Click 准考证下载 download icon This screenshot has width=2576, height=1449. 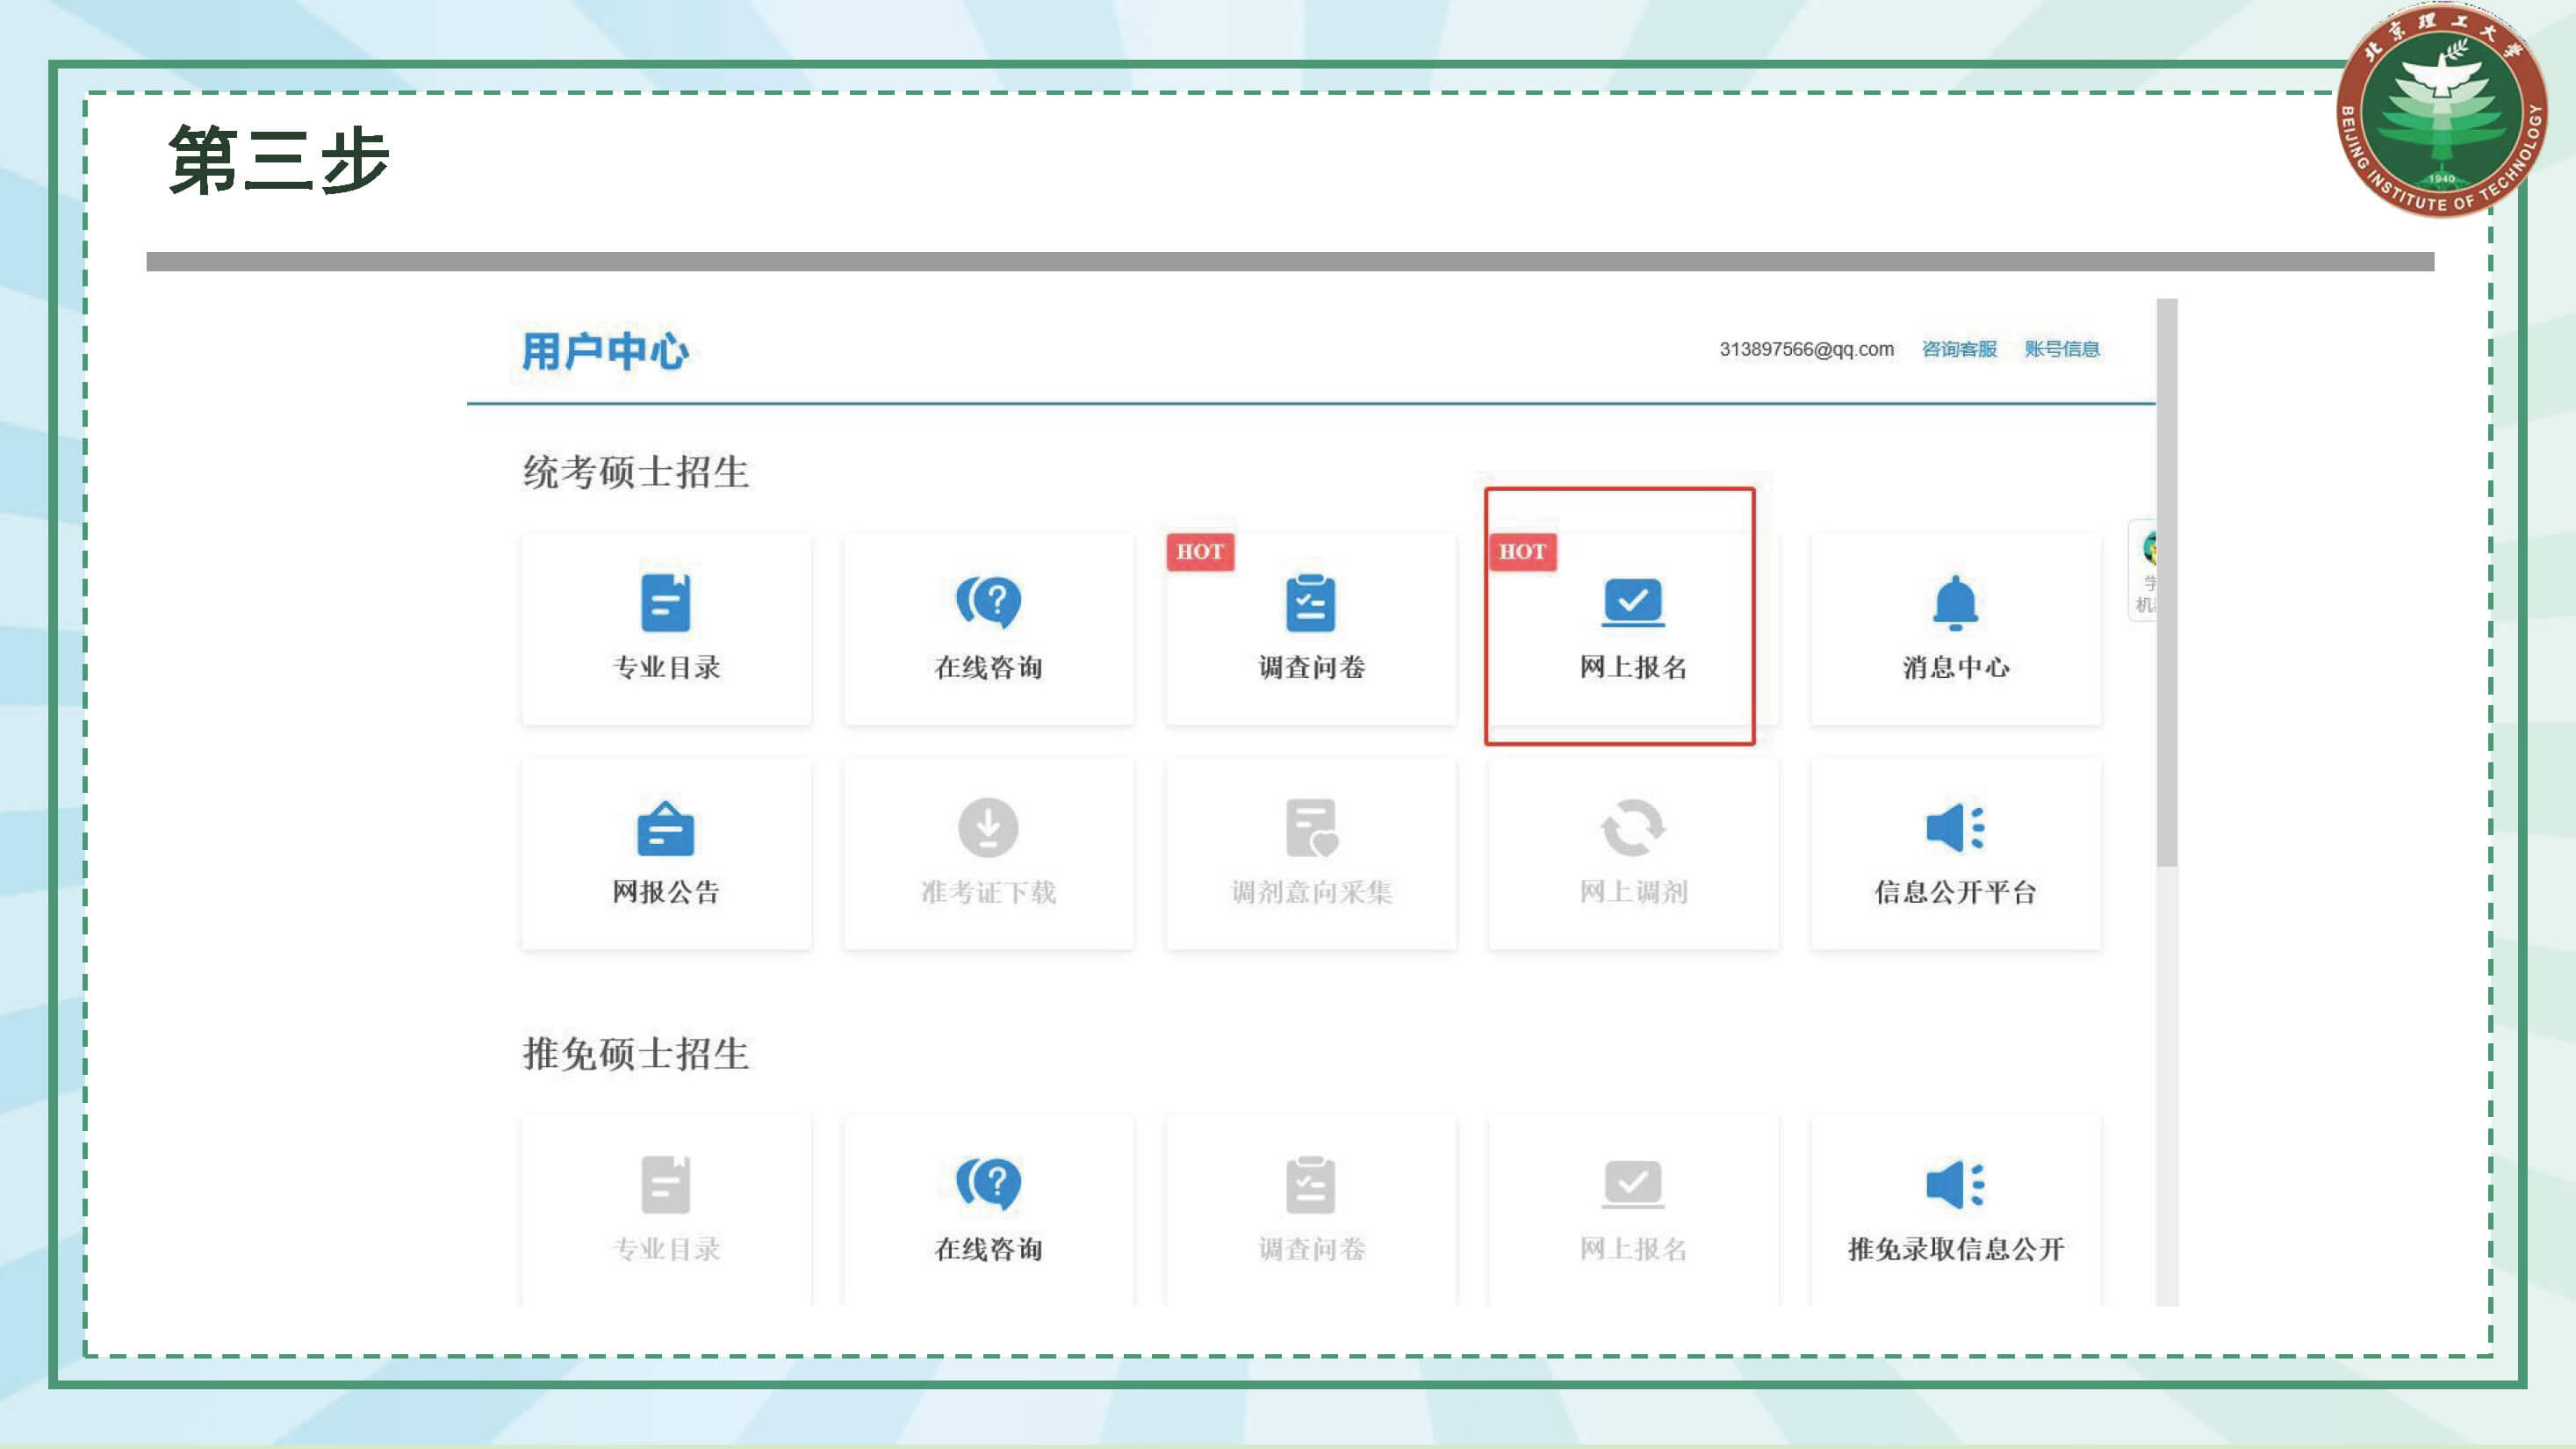(988, 829)
